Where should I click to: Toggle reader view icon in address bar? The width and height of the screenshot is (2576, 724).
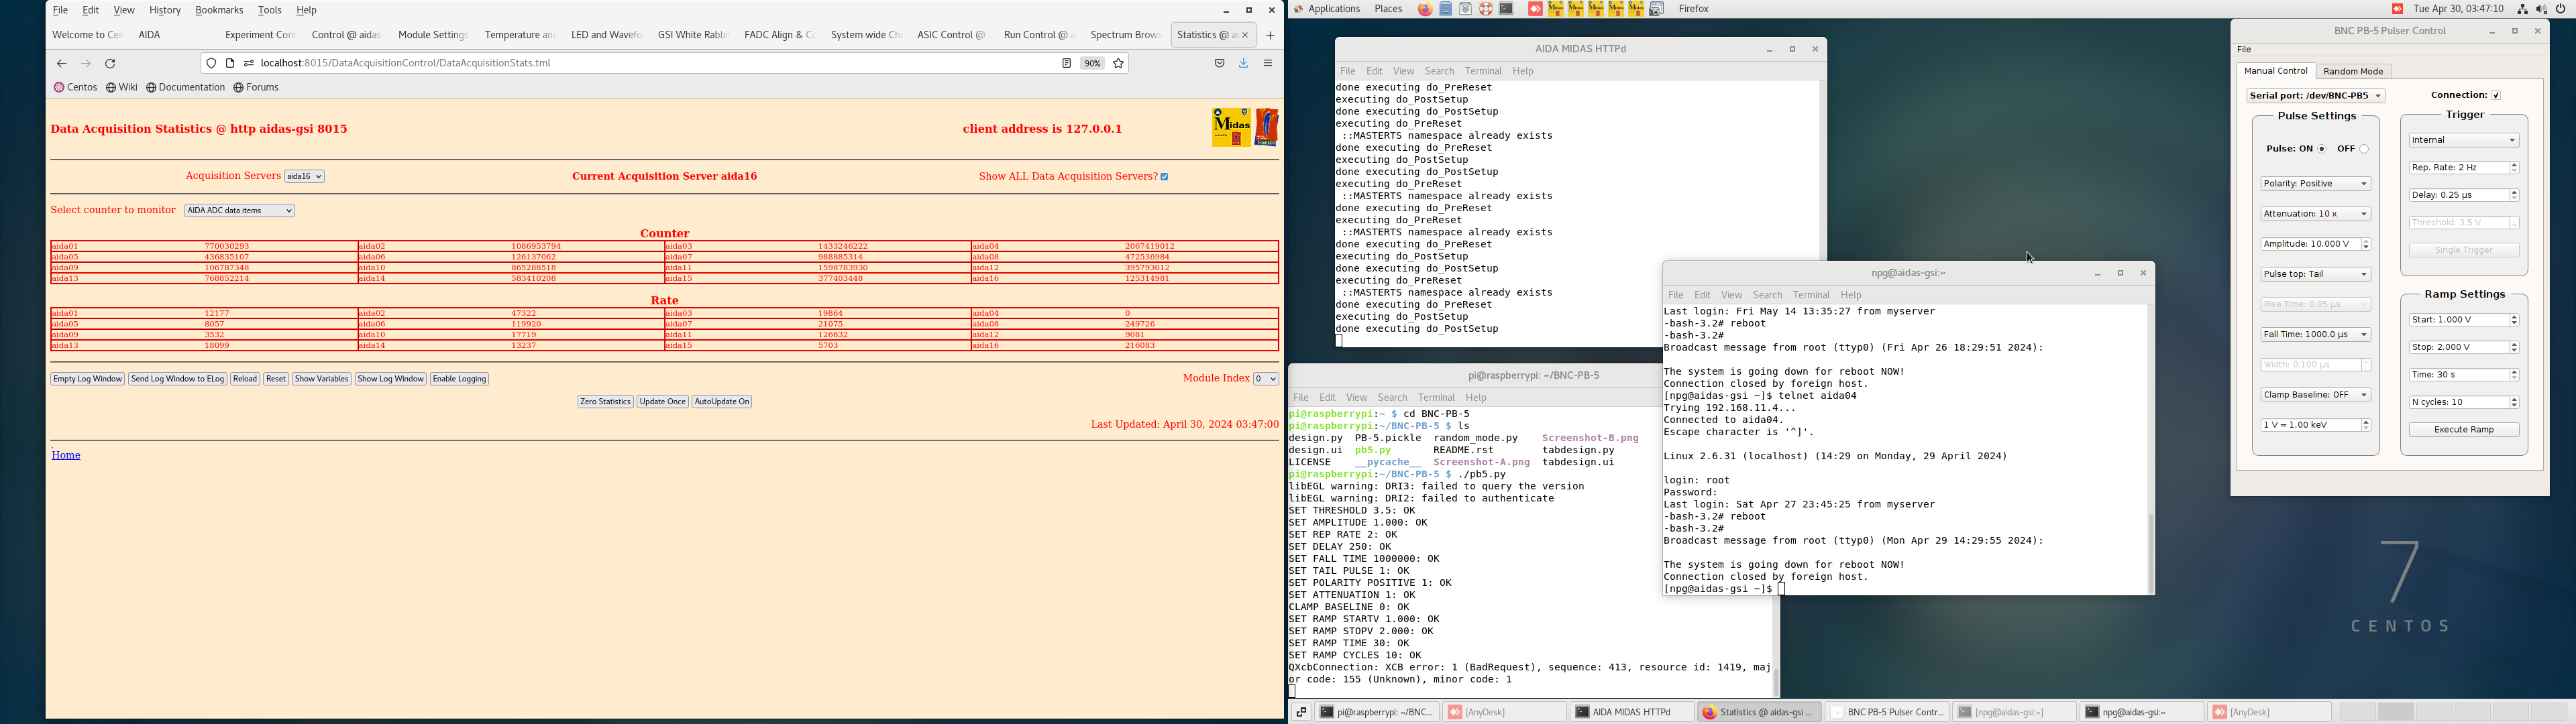tap(1066, 64)
